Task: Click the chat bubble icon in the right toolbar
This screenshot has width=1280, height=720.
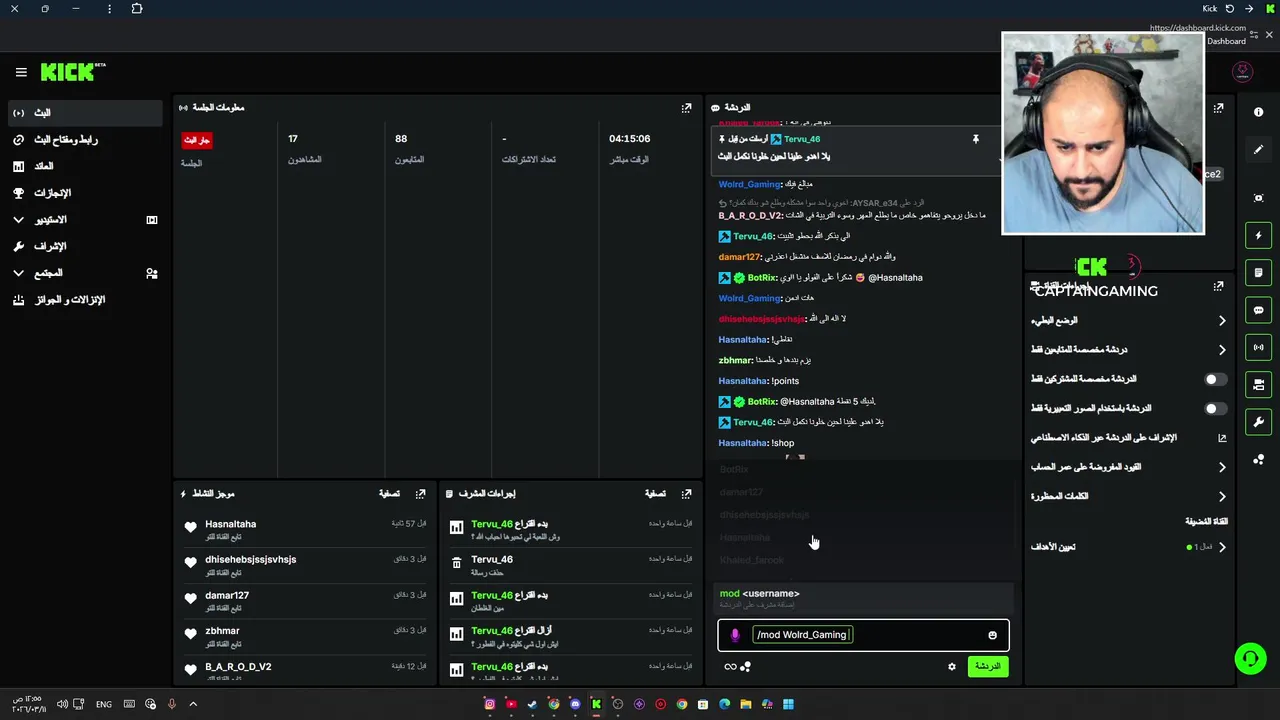Action: 1258,310
